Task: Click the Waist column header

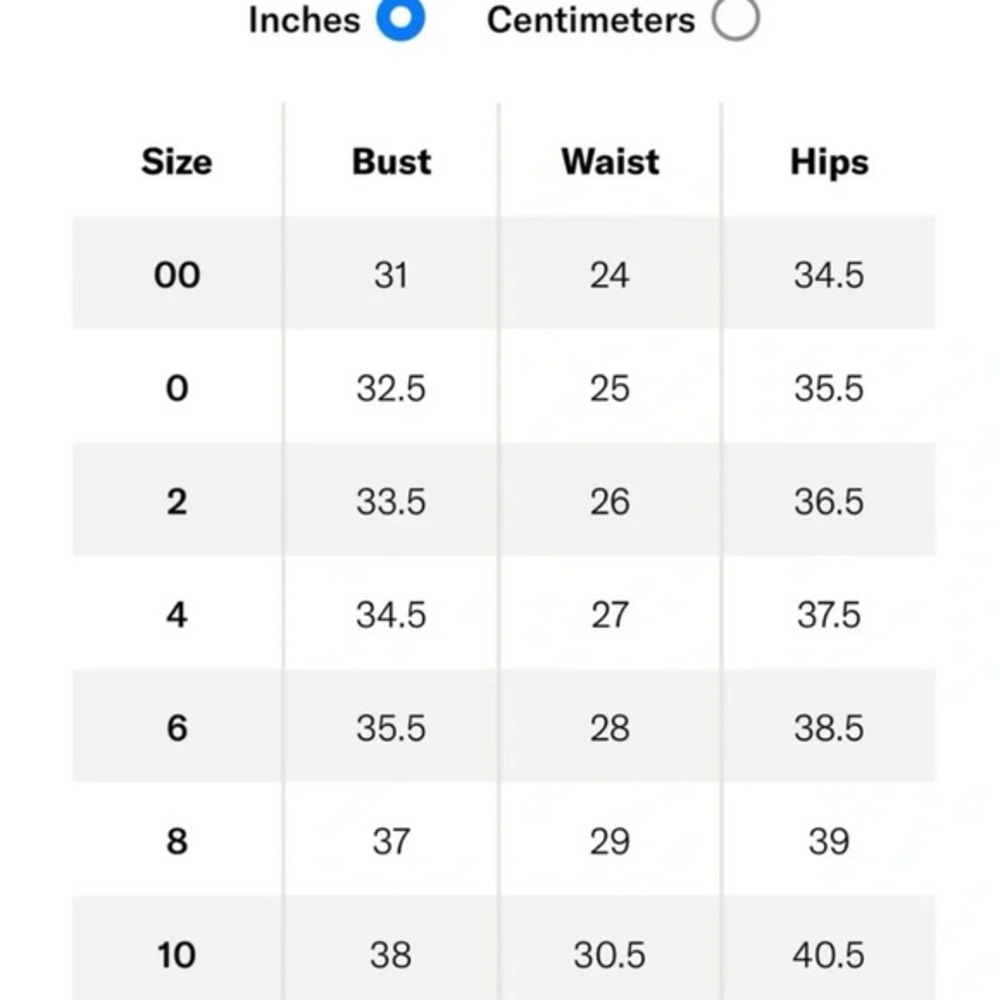Action: [x=610, y=161]
